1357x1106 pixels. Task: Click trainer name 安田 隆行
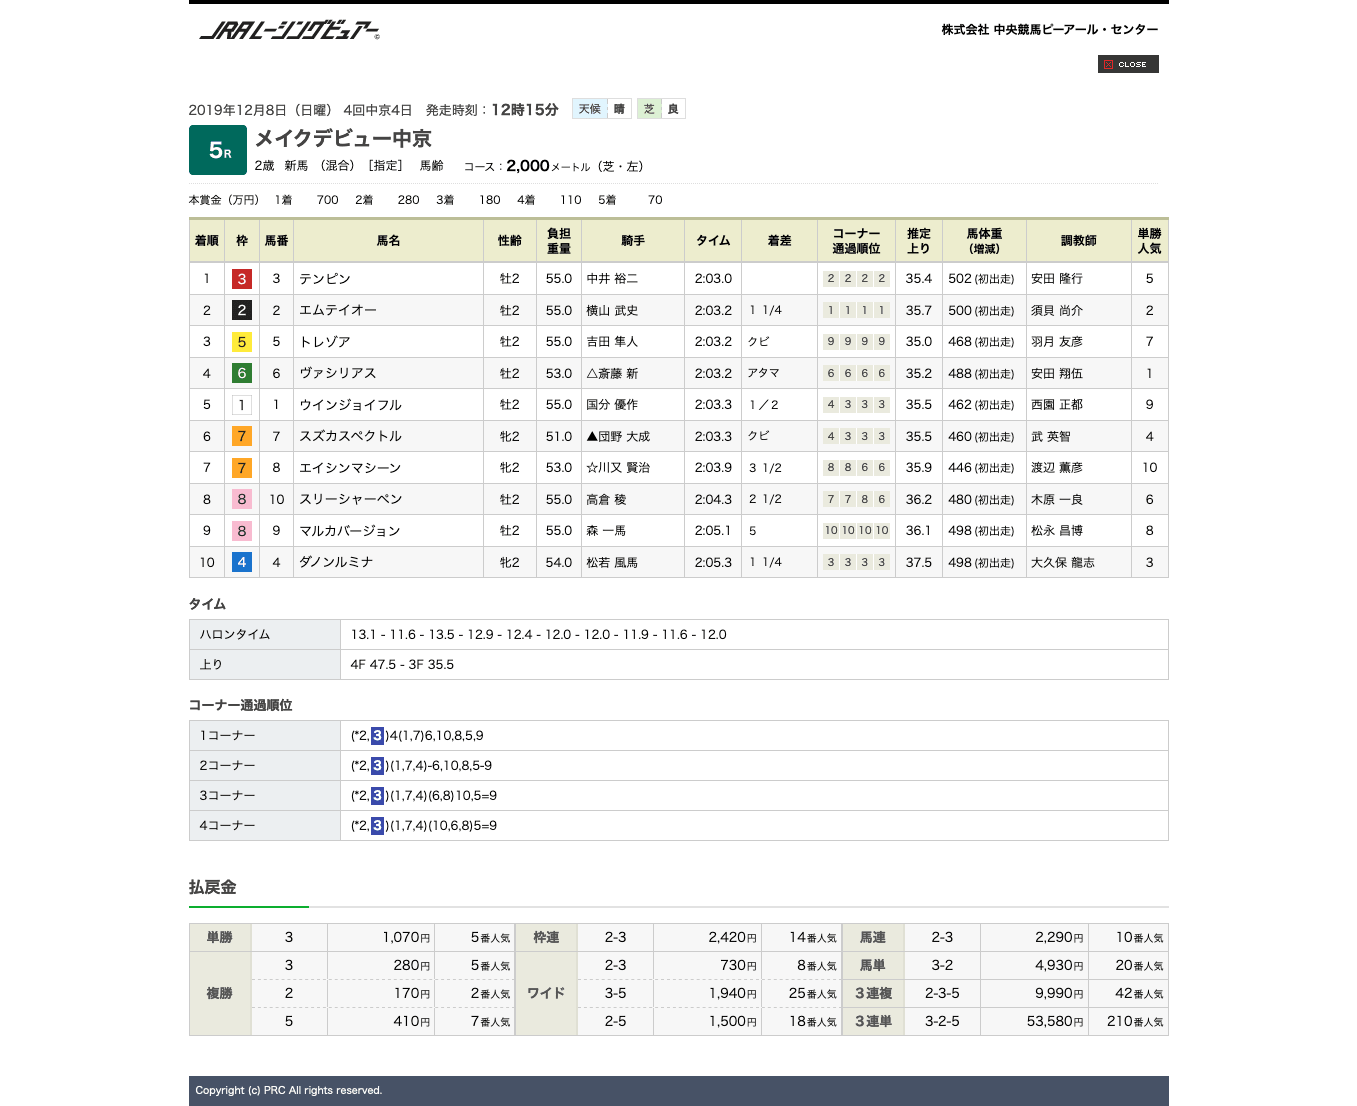coord(1057,279)
